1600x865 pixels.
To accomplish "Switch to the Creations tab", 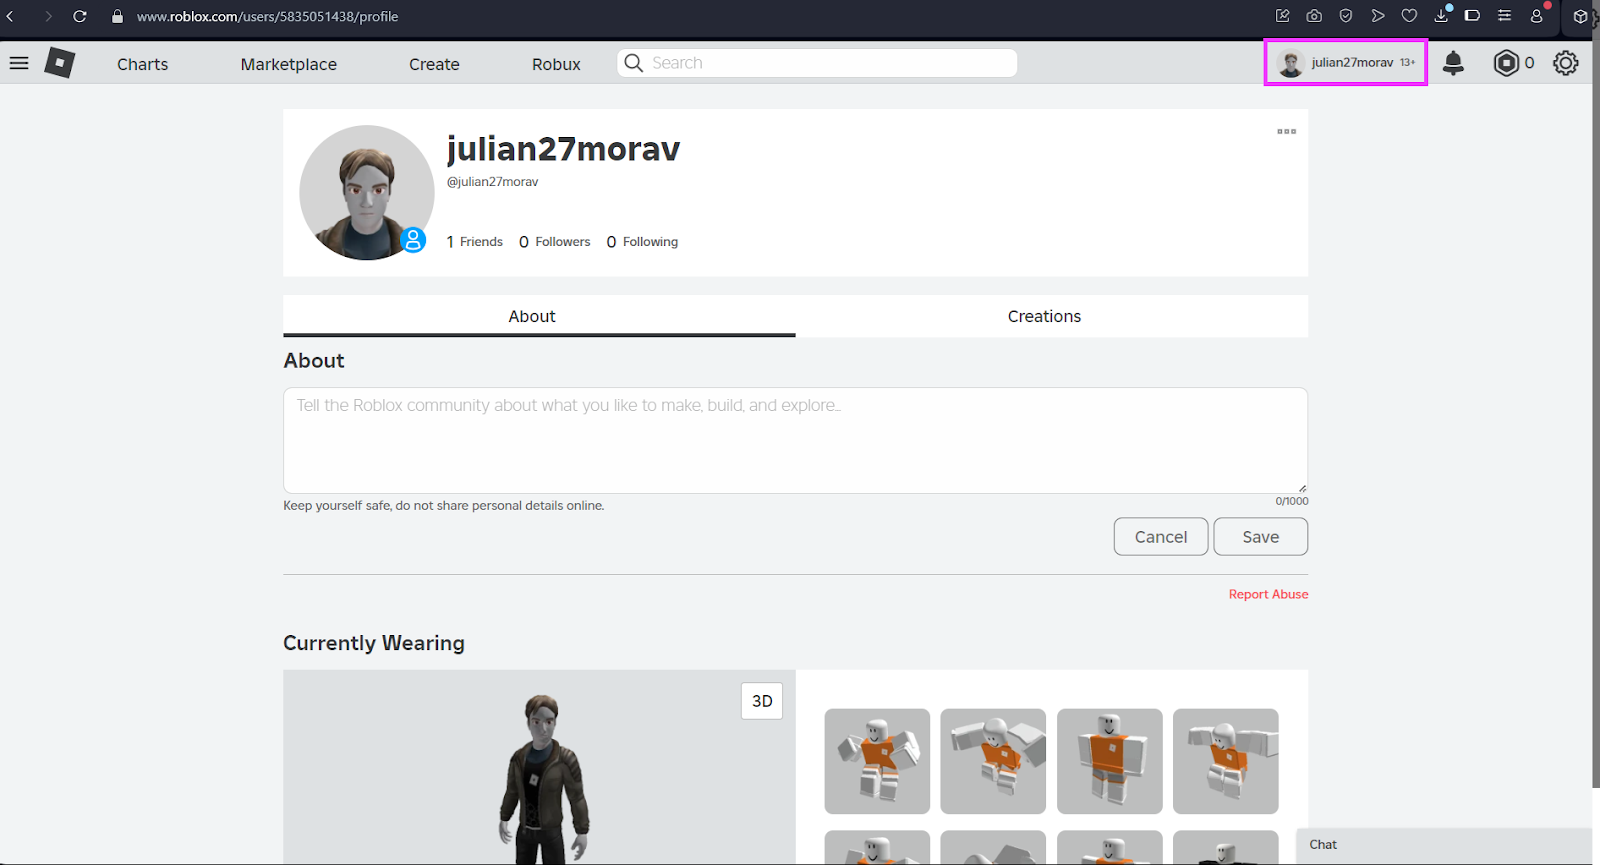I will (1052, 316).
